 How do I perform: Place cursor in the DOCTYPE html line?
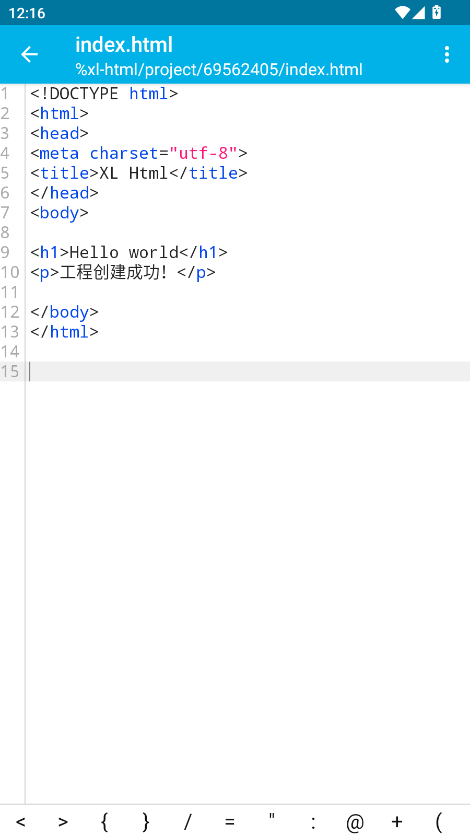[x=104, y=94]
